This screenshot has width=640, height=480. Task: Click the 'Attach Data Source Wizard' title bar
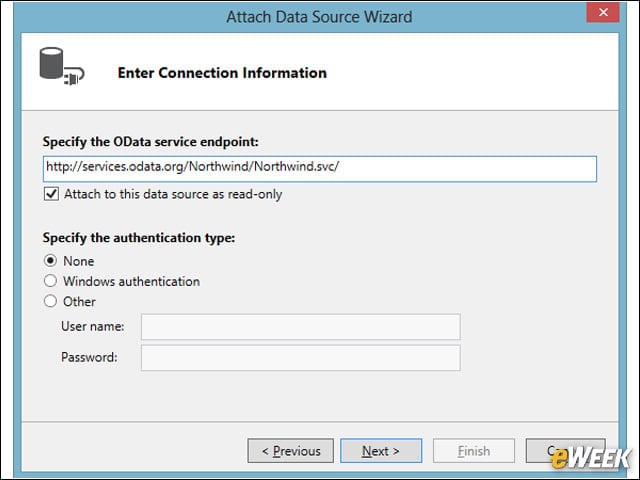click(319, 17)
